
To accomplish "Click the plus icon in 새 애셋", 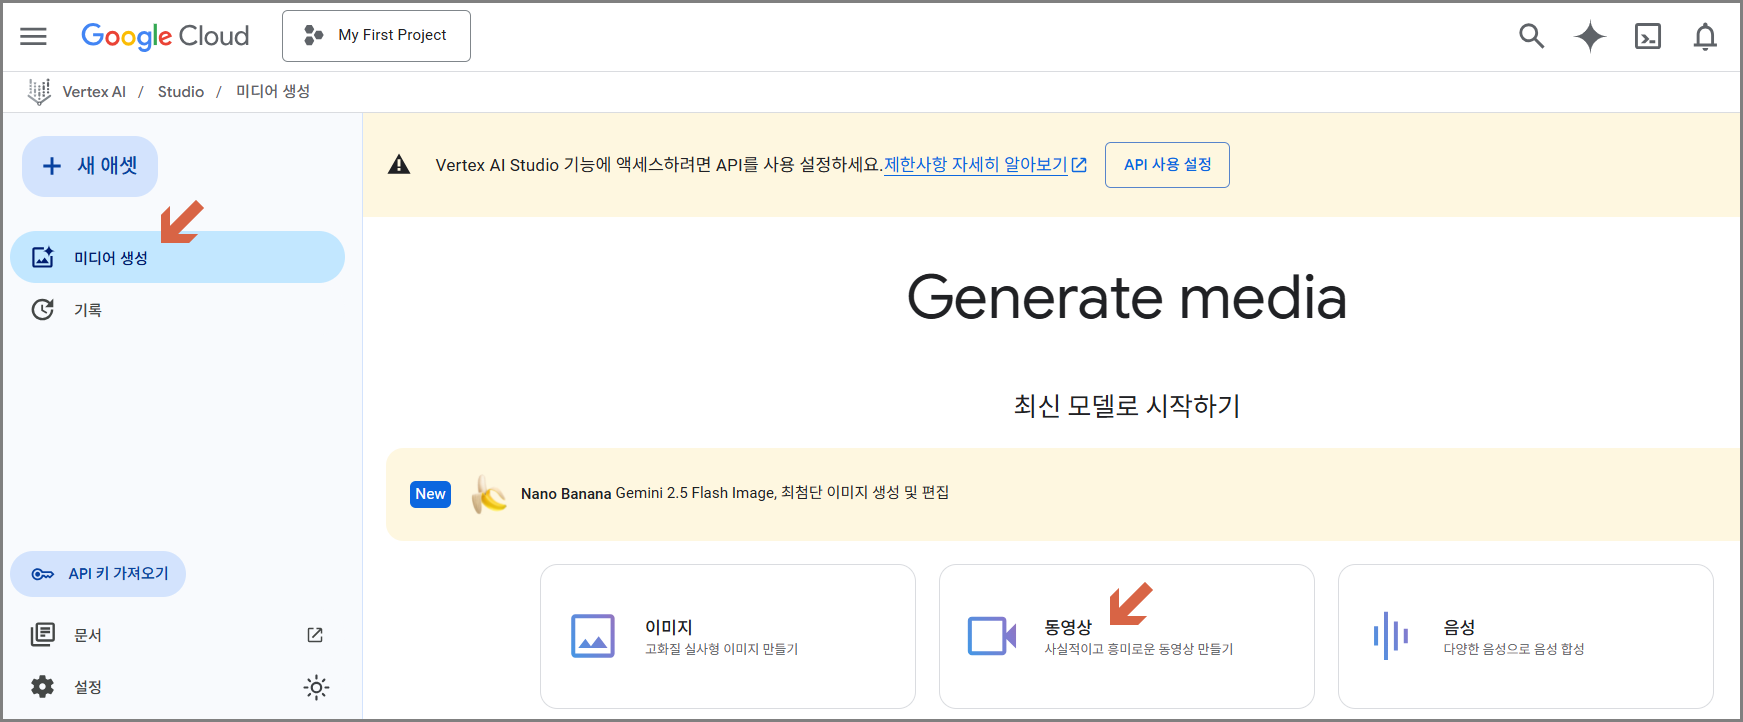I will click(x=52, y=166).
